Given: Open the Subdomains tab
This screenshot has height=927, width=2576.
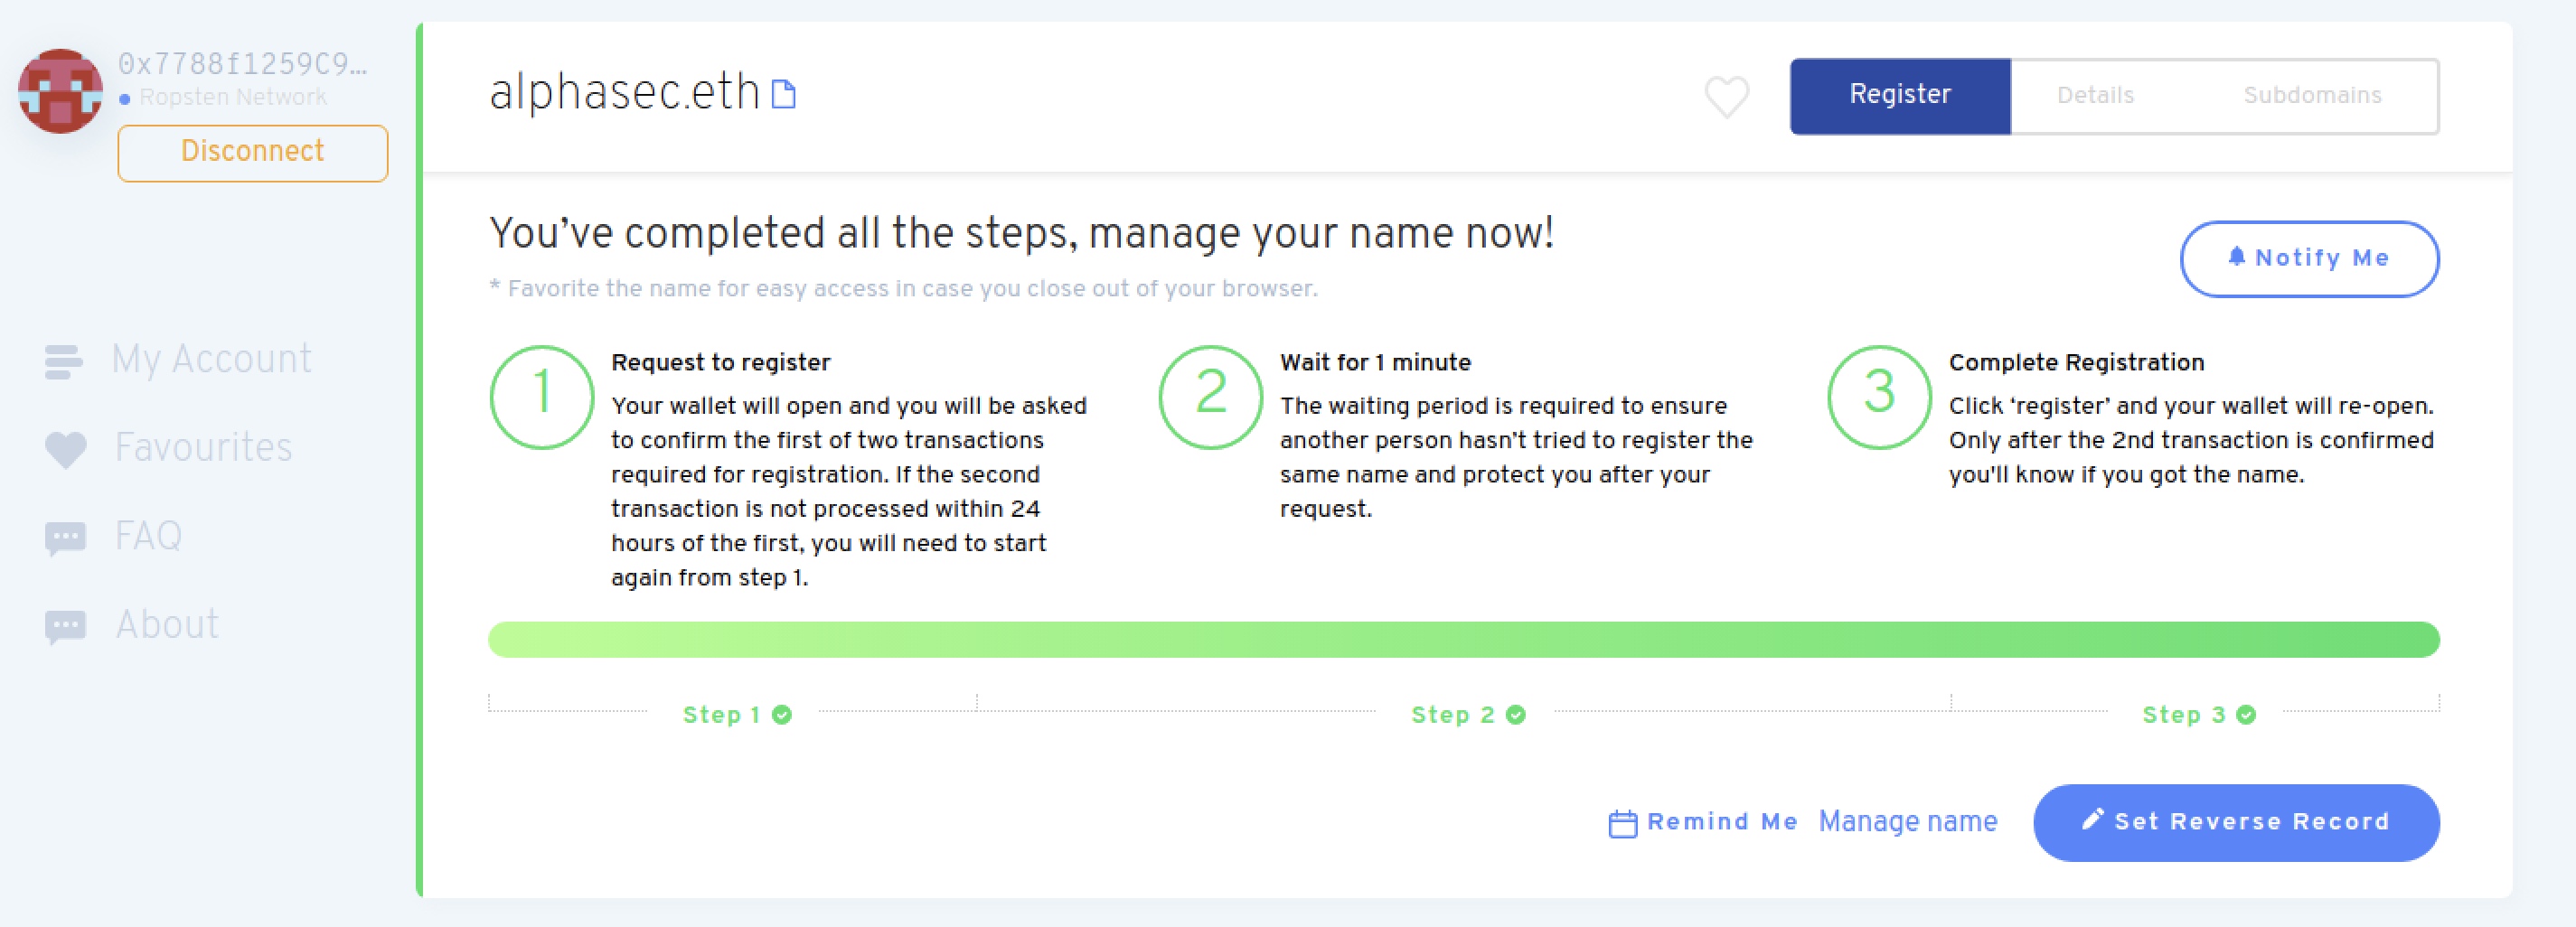Looking at the screenshot, I should pos(2311,95).
